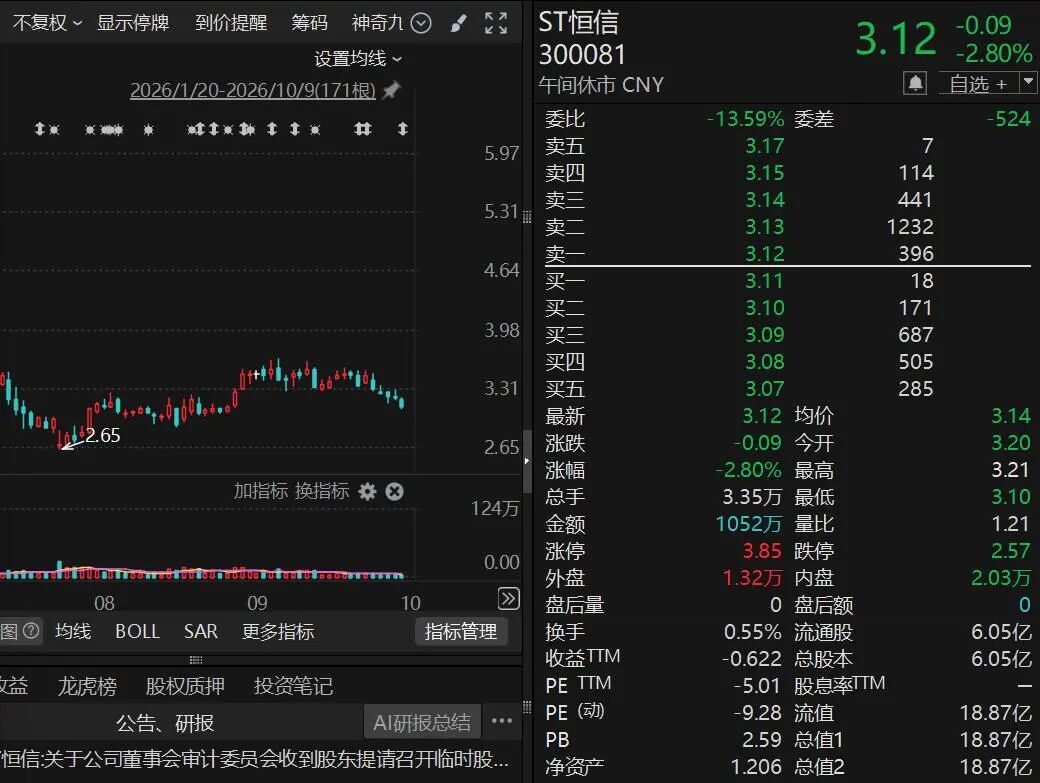Switch to the 股权质押 tab
This screenshot has height=783, width=1040.
[185, 686]
